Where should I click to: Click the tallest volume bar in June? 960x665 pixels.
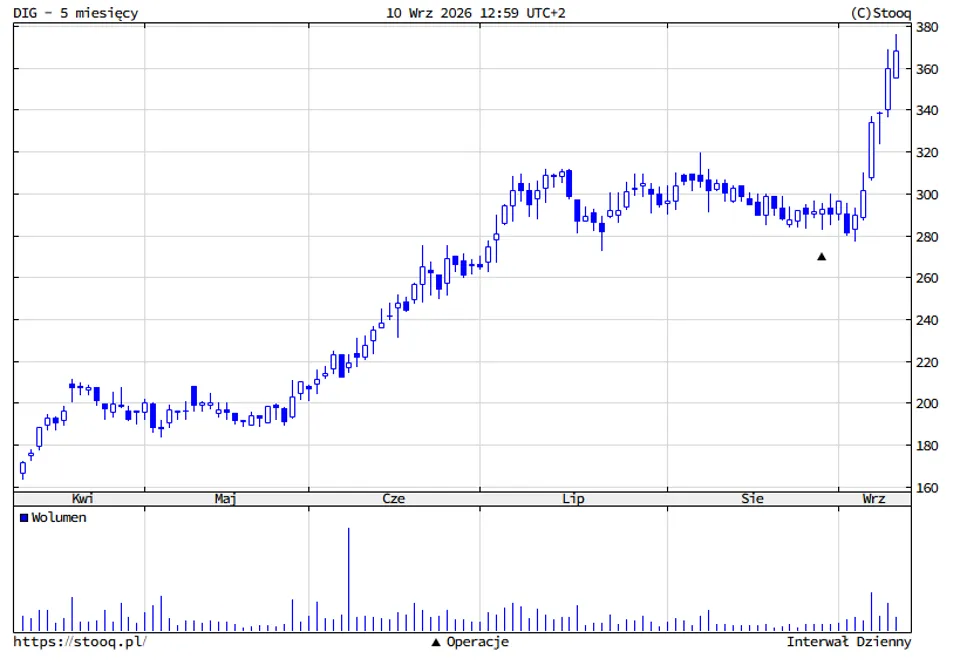(348, 579)
